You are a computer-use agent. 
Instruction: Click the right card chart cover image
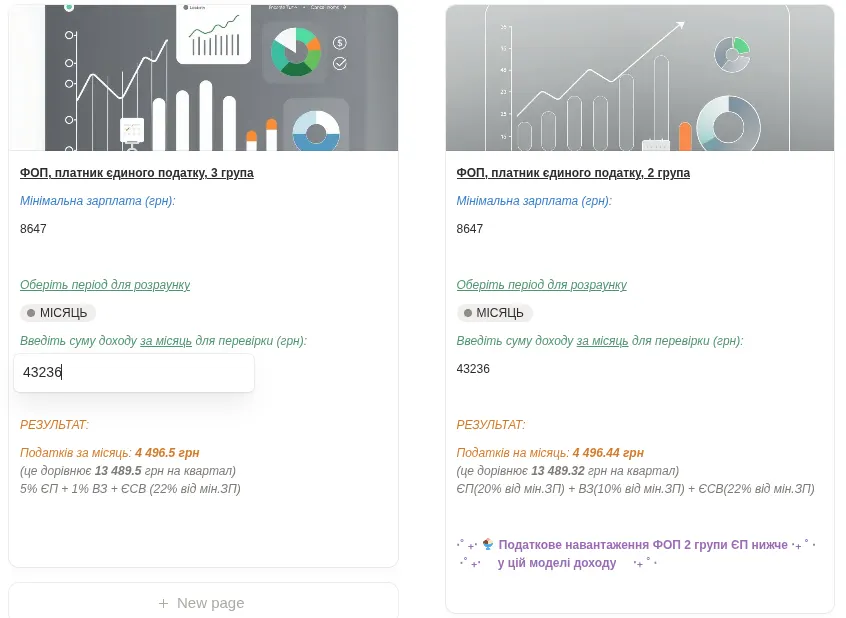[x=639, y=78]
